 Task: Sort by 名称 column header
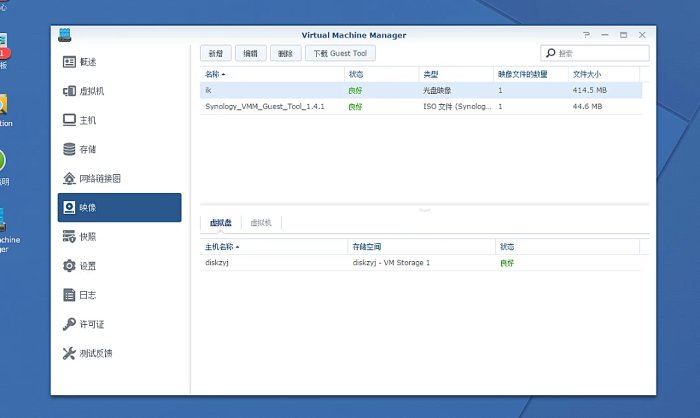point(272,74)
